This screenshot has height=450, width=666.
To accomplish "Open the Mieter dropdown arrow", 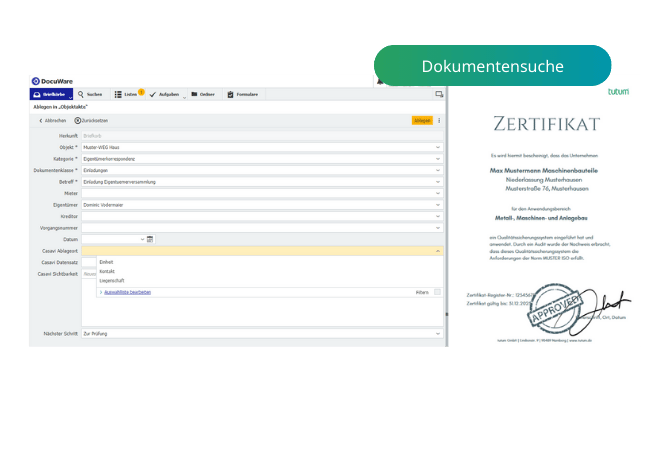I will pos(438,193).
